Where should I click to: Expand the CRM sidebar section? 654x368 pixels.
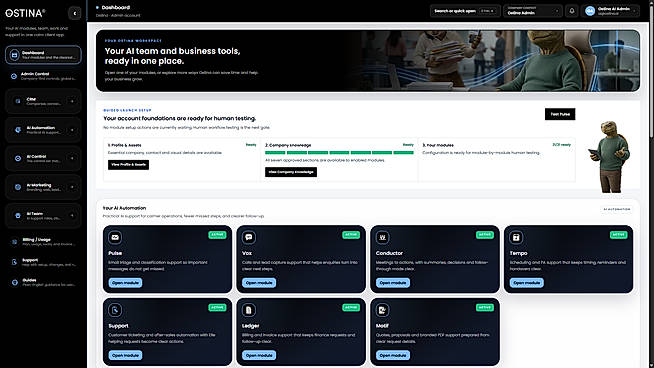tap(72, 101)
